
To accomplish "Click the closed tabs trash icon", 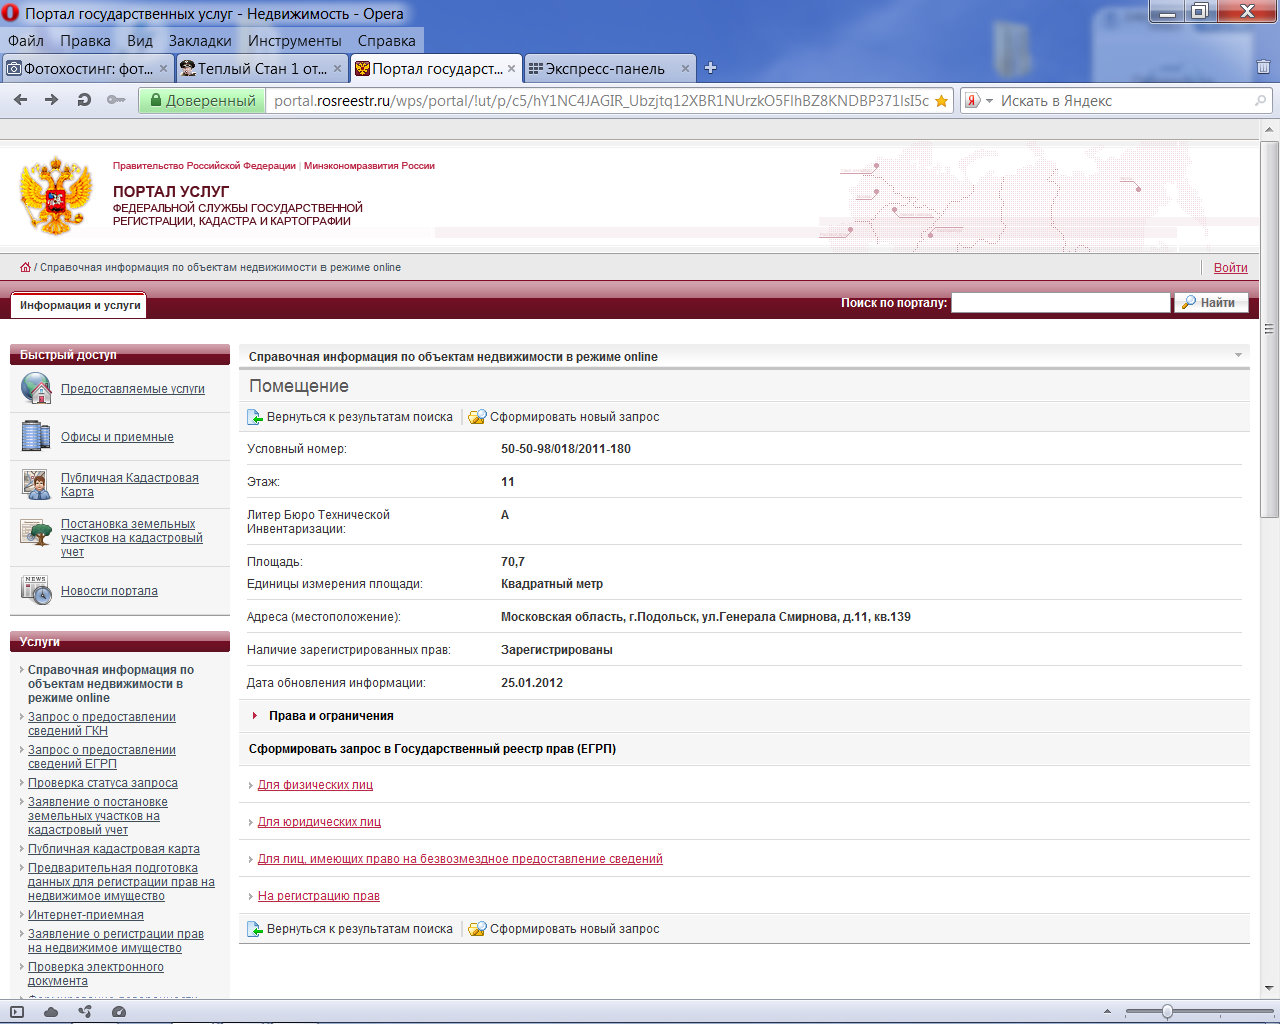I will click(1263, 68).
